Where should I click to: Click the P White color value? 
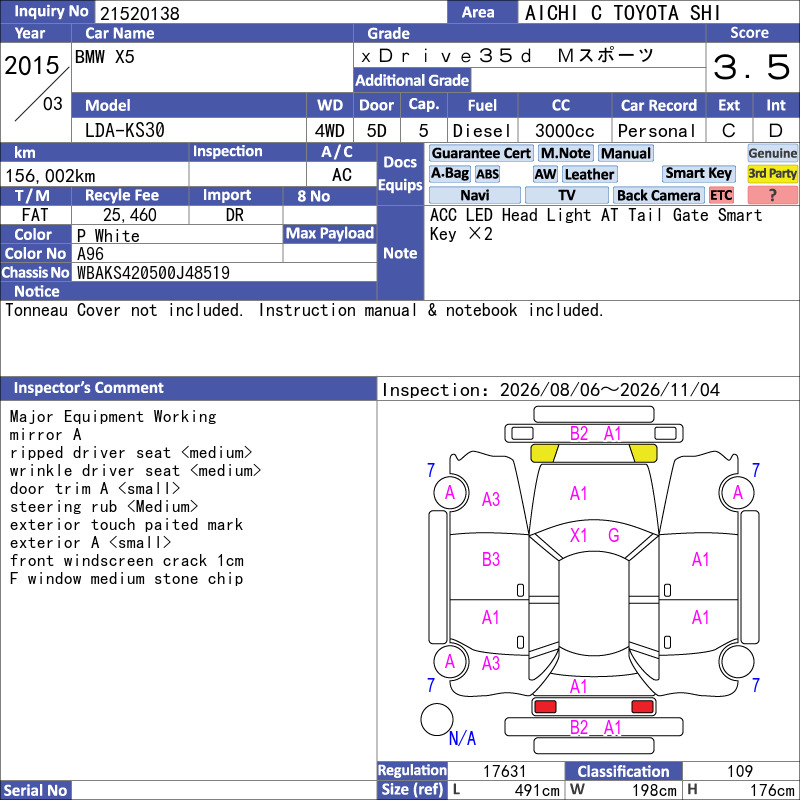(108, 236)
